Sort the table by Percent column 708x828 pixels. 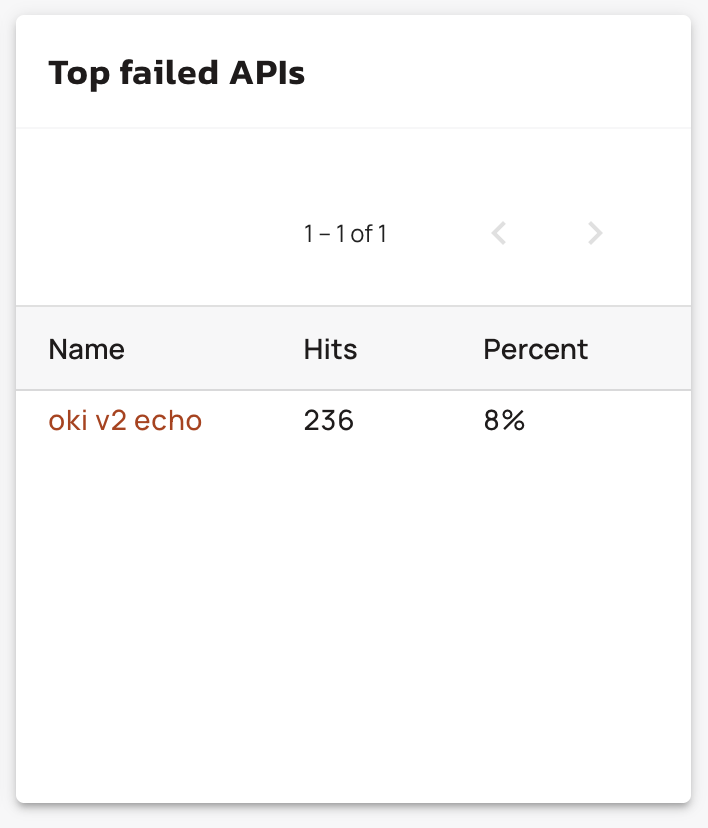535,349
